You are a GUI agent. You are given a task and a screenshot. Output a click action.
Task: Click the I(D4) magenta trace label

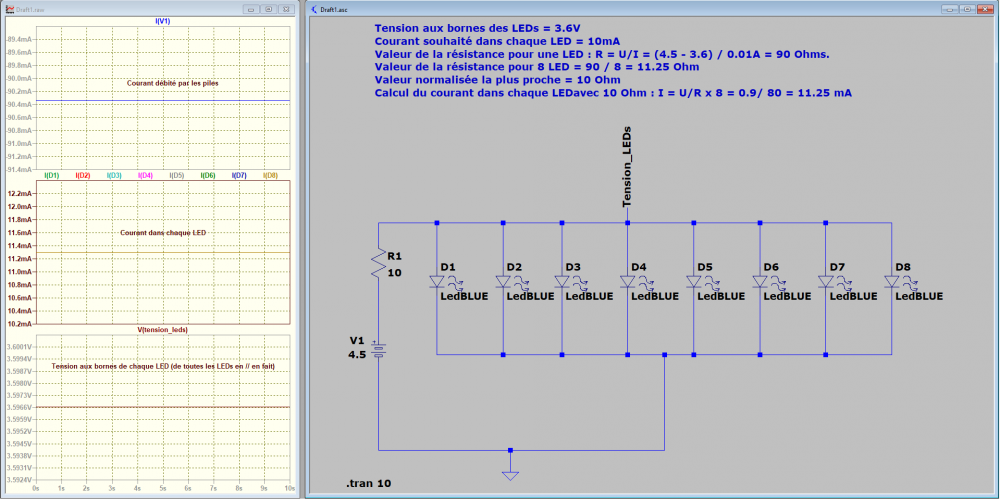(145, 175)
